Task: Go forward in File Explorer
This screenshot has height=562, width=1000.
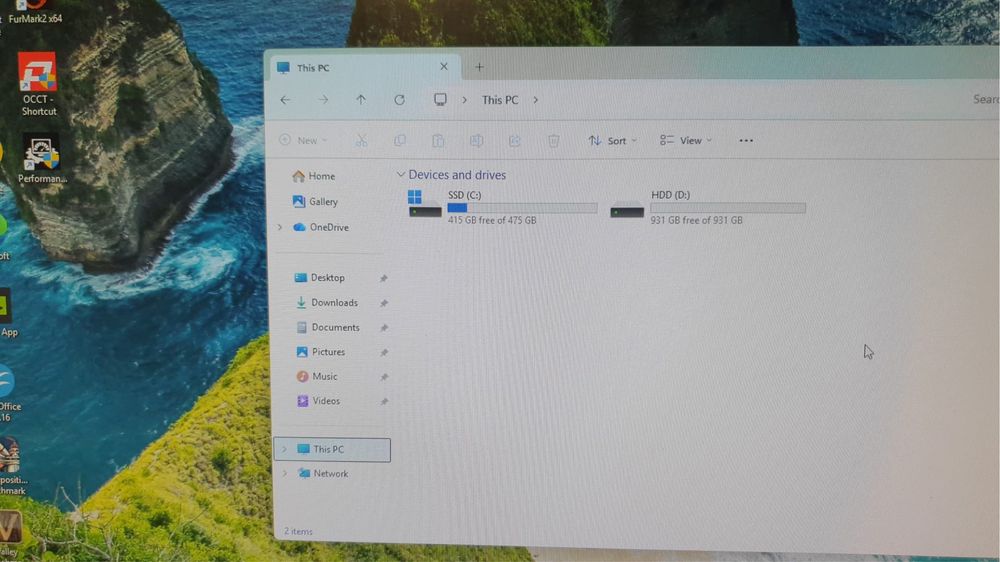Action: [x=324, y=100]
